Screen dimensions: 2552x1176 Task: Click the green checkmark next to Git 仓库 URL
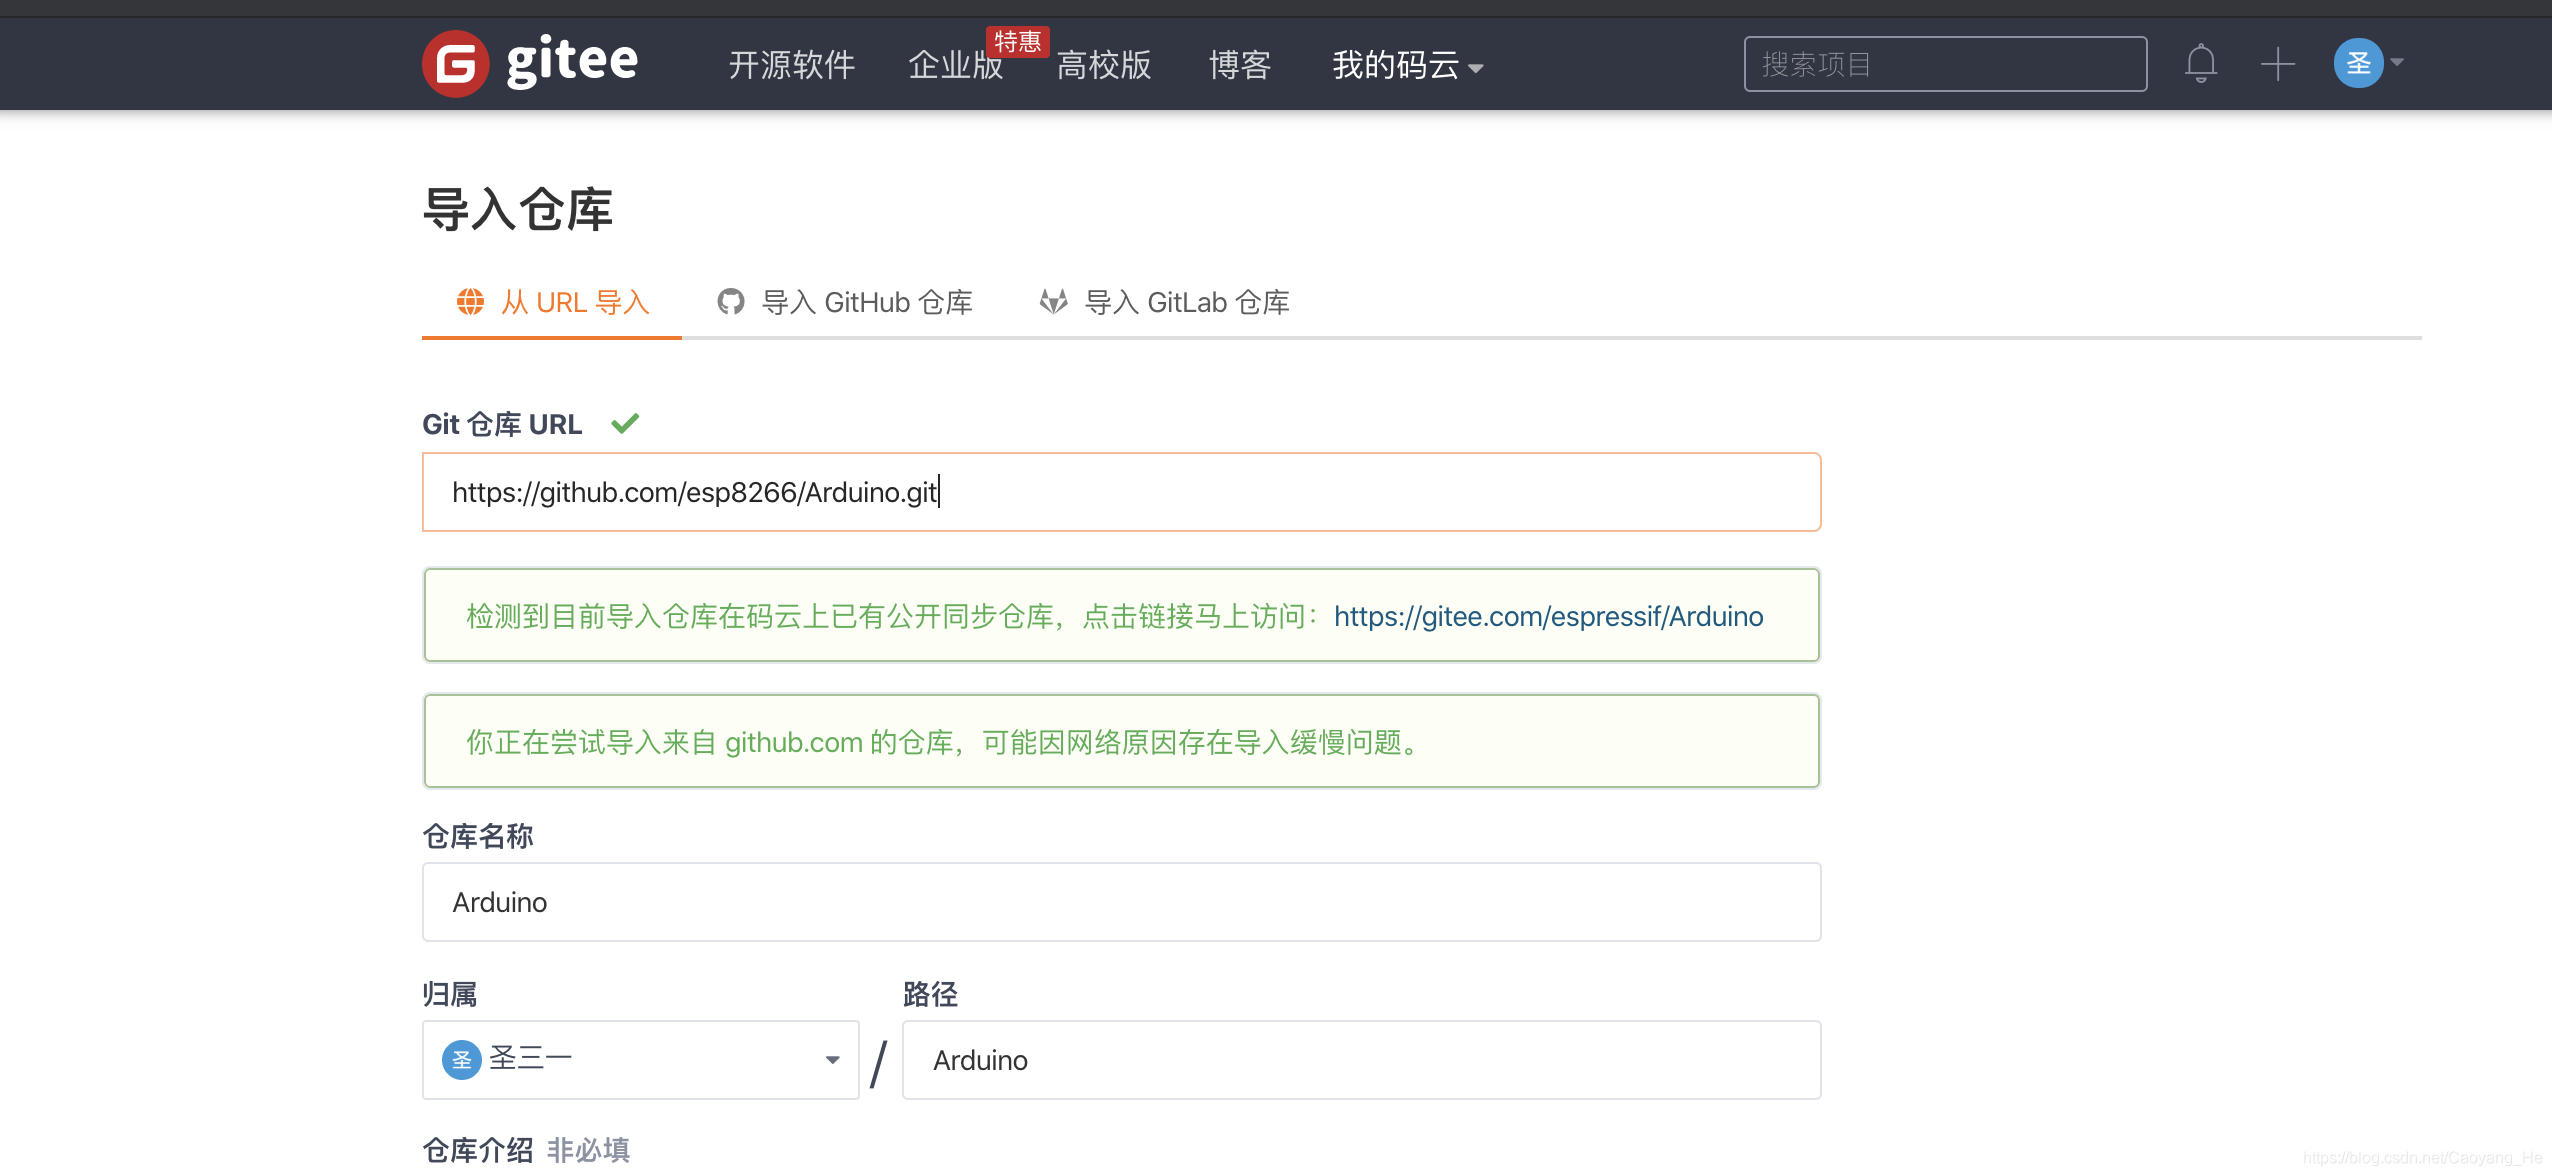pyautogui.click(x=626, y=423)
